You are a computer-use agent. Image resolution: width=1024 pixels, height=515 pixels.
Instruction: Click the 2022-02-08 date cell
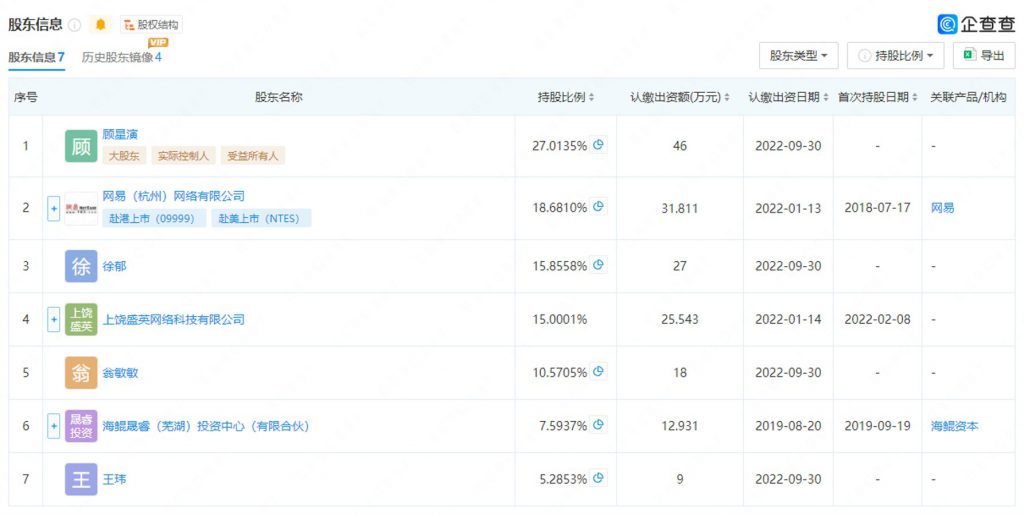click(877, 319)
